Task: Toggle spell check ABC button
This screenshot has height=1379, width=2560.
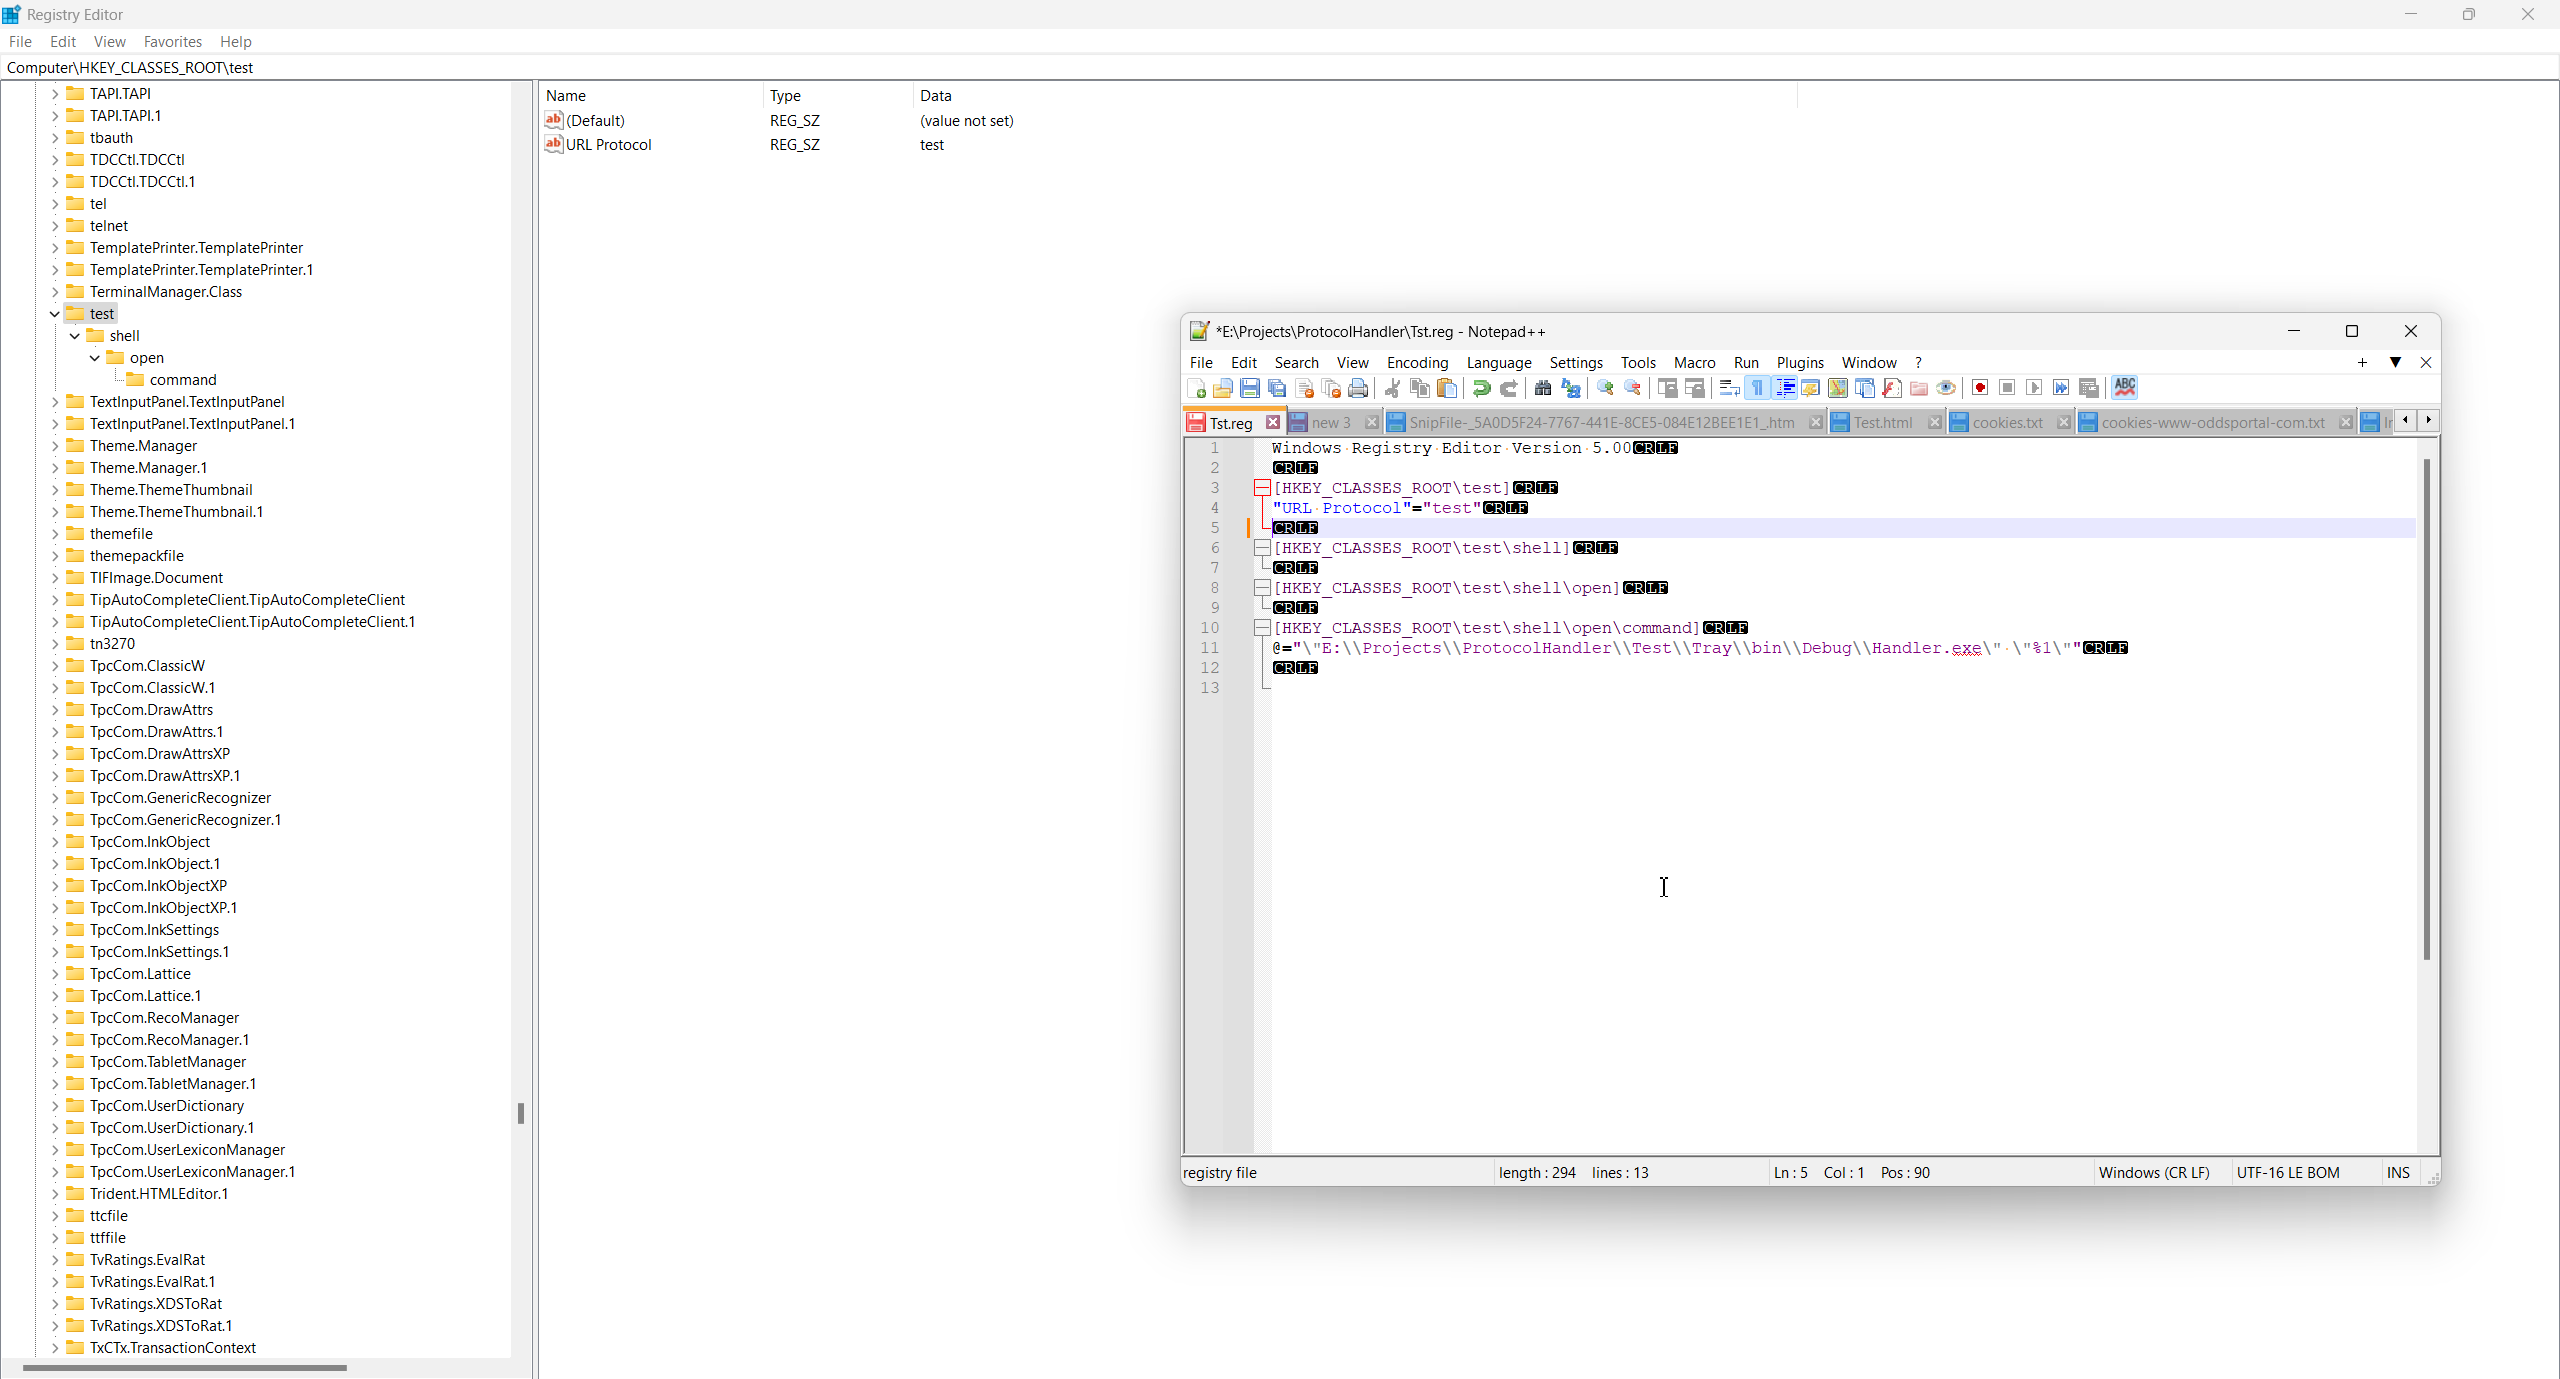Action: click(2125, 388)
